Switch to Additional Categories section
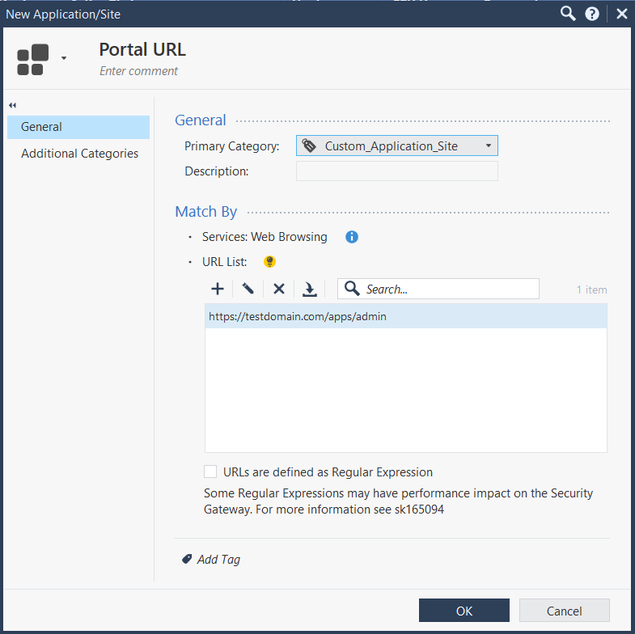The image size is (635, 634). pyautogui.click(x=80, y=153)
